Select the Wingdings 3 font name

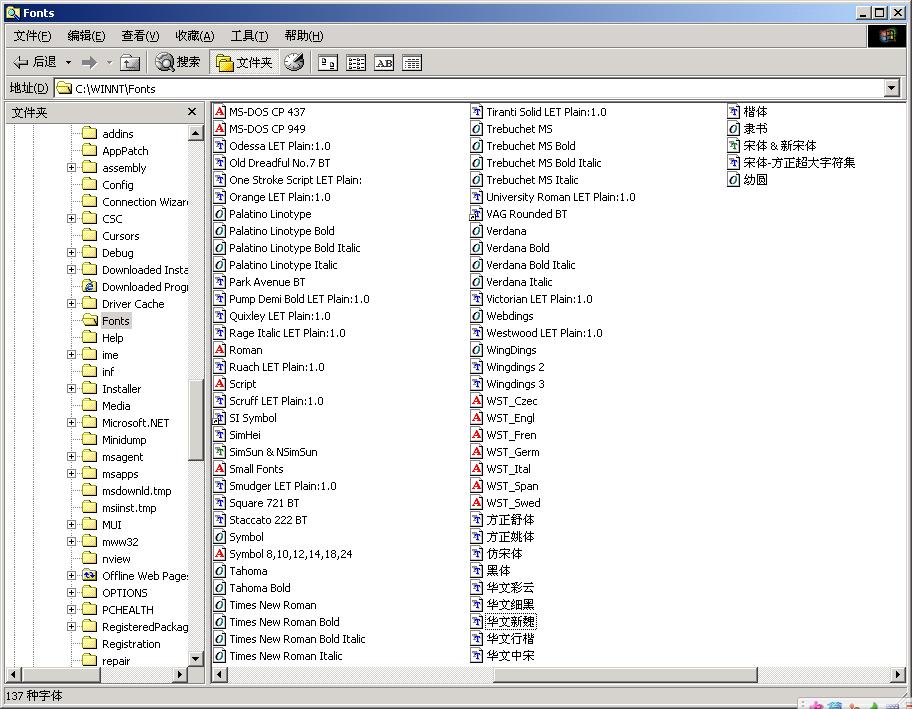[x=515, y=384]
